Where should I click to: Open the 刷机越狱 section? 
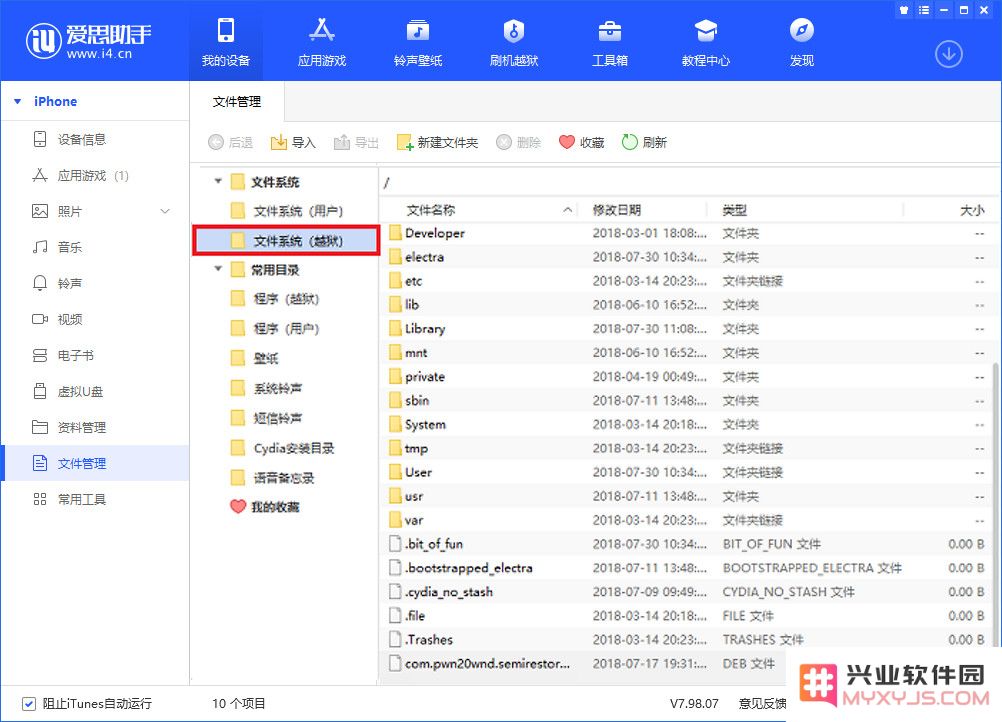(x=513, y=42)
